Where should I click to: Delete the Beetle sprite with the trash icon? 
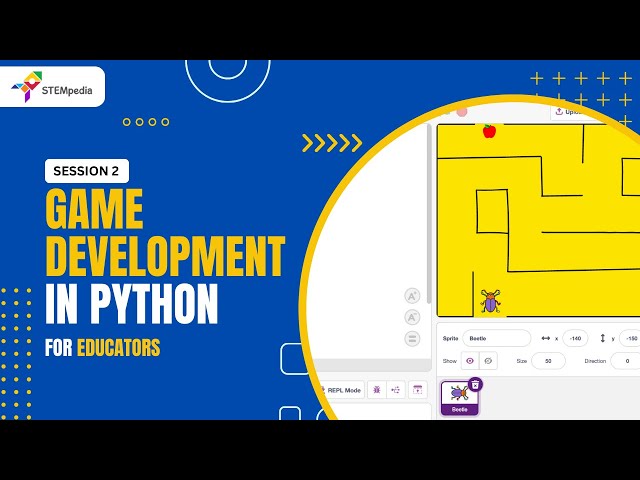point(475,384)
